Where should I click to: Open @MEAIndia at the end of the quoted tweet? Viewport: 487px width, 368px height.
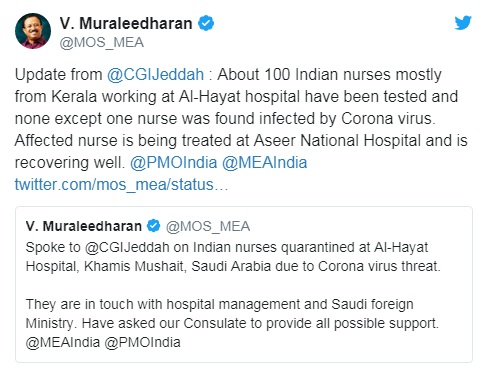point(63,342)
